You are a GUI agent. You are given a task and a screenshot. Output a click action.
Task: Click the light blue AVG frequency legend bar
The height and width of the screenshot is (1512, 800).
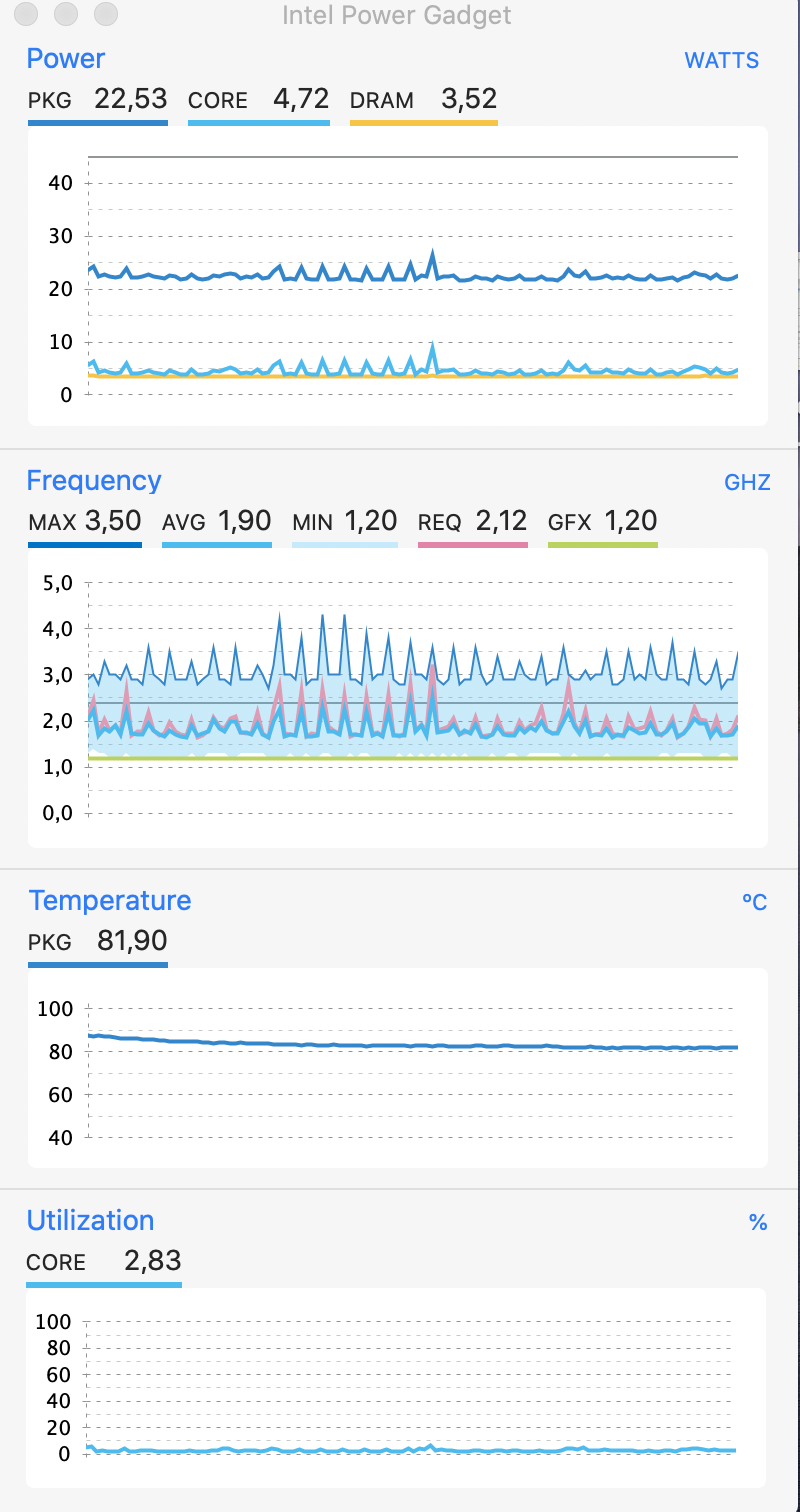(x=217, y=545)
